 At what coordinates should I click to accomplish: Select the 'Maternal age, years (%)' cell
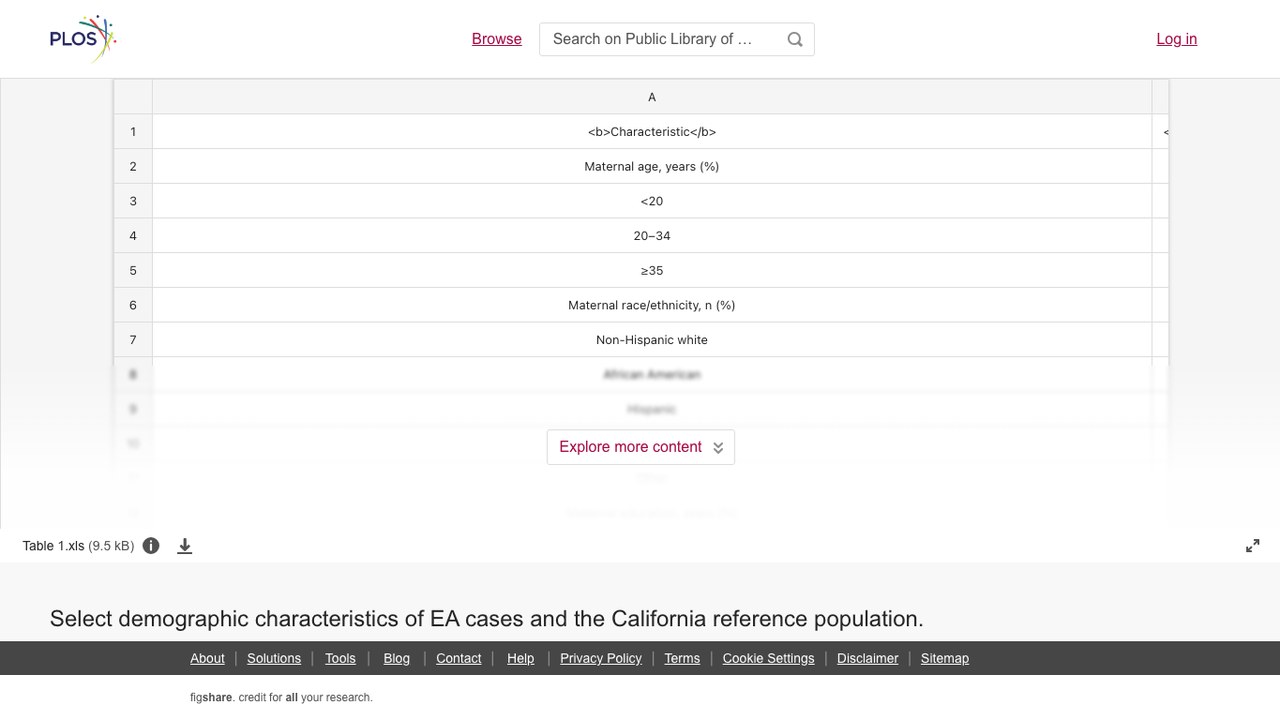(652, 167)
